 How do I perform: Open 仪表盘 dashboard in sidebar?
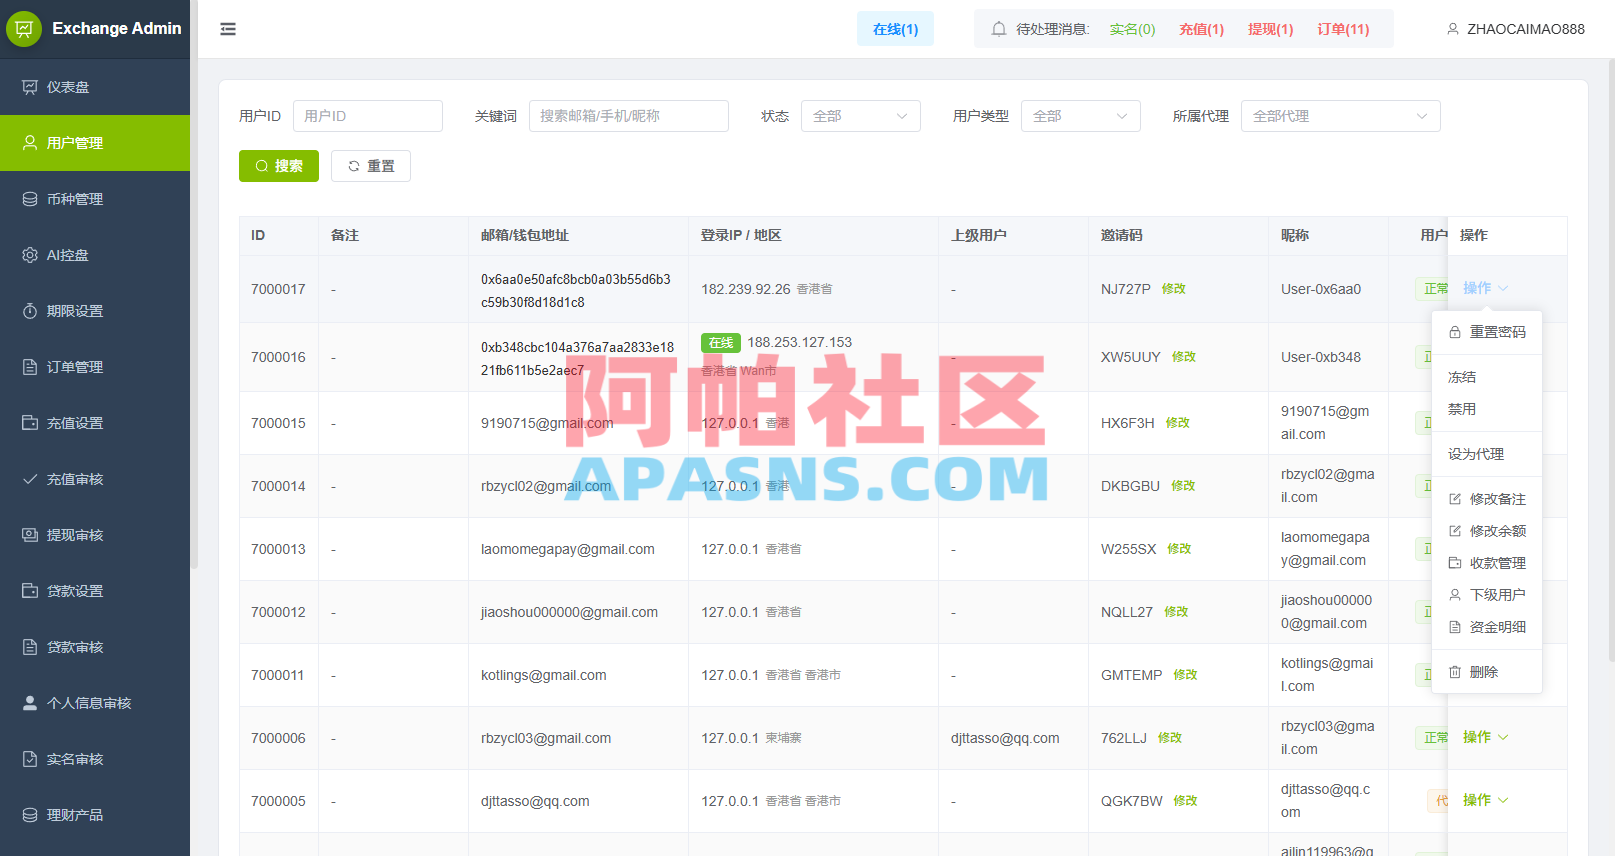point(95,87)
